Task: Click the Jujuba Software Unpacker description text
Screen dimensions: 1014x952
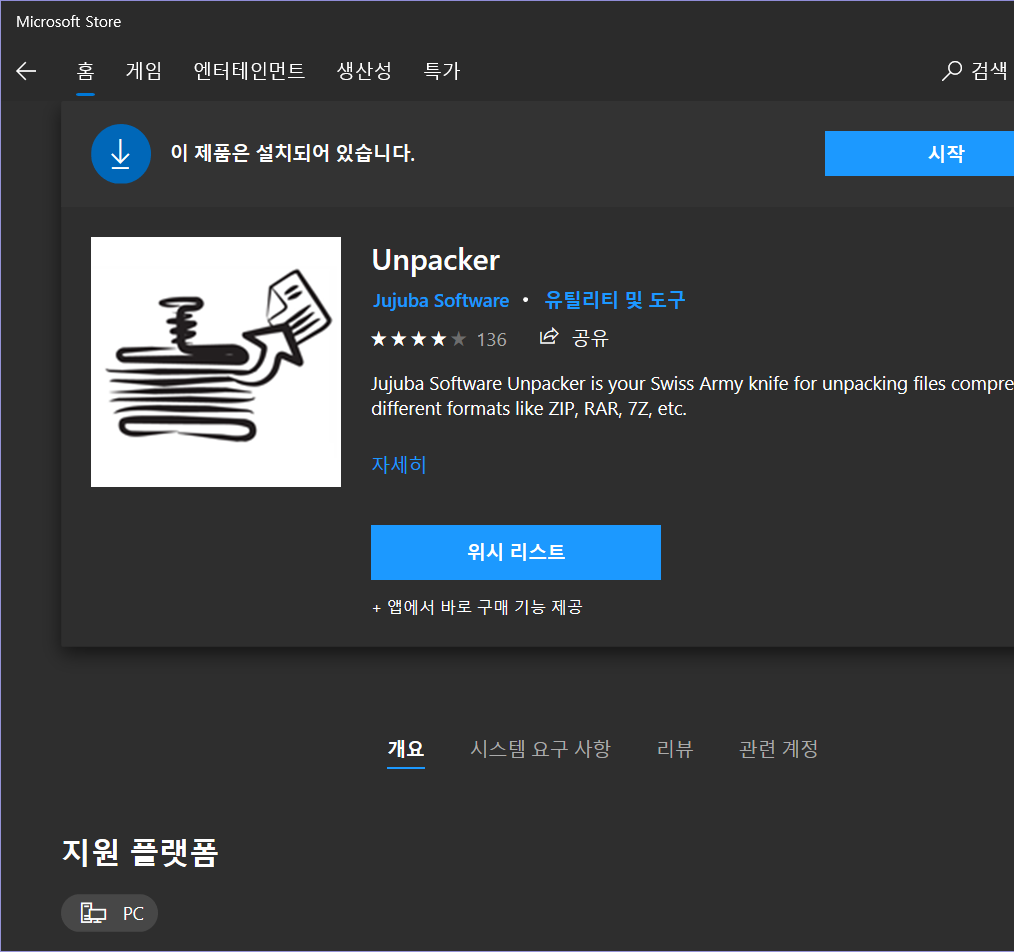Action: (693, 396)
